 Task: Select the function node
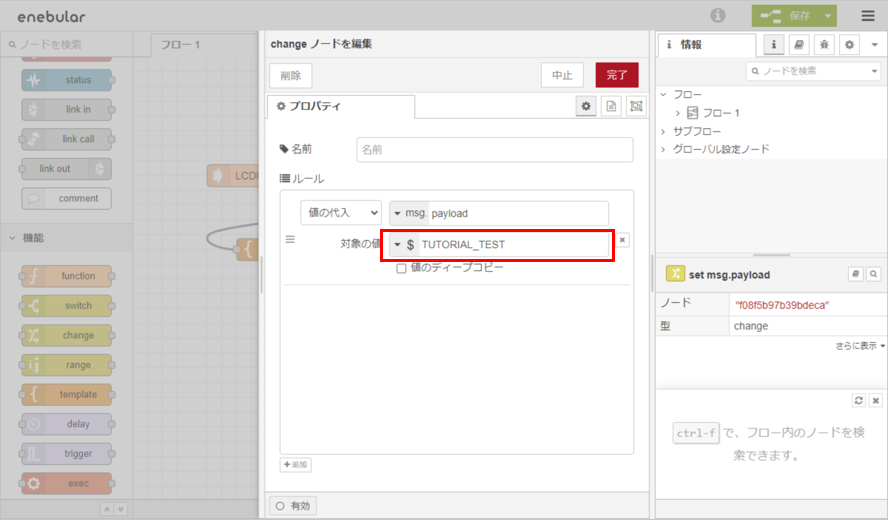pos(67,276)
